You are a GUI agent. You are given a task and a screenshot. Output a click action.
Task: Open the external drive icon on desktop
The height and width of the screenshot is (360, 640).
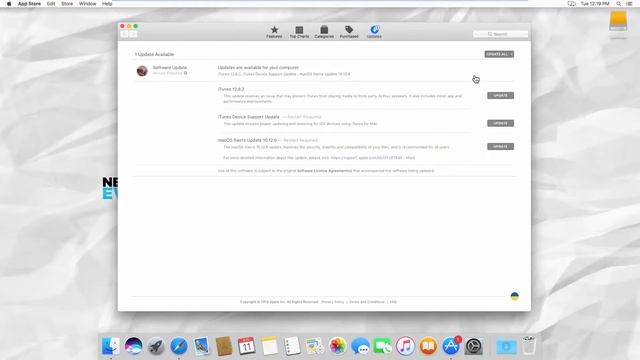coord(618,21)
